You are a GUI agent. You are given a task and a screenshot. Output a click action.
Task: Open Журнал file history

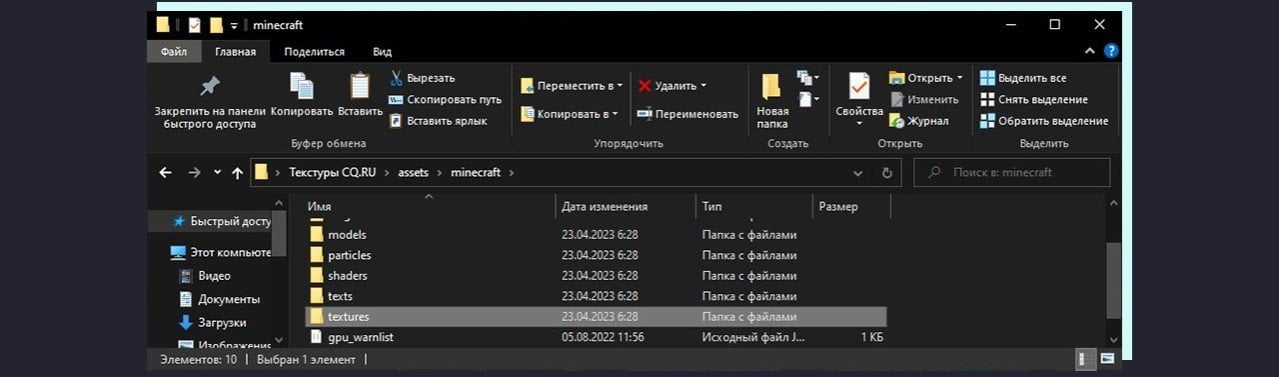pos(919,121)
